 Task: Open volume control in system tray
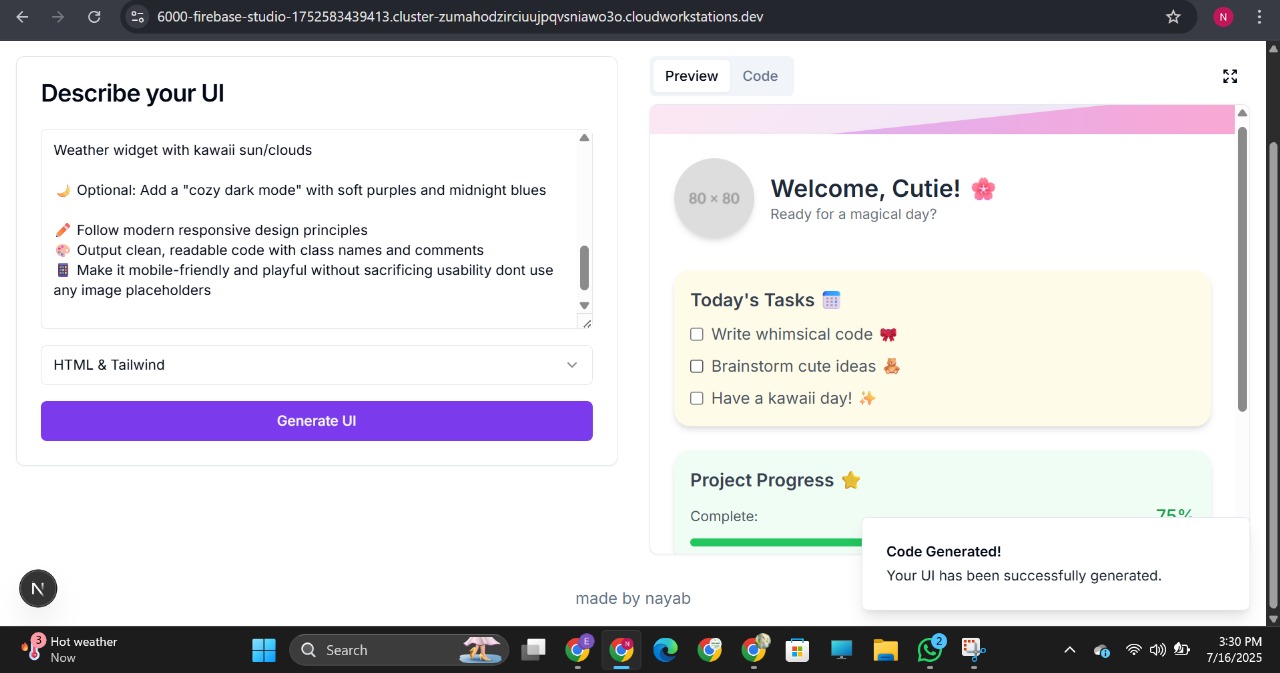point(1158,650)
